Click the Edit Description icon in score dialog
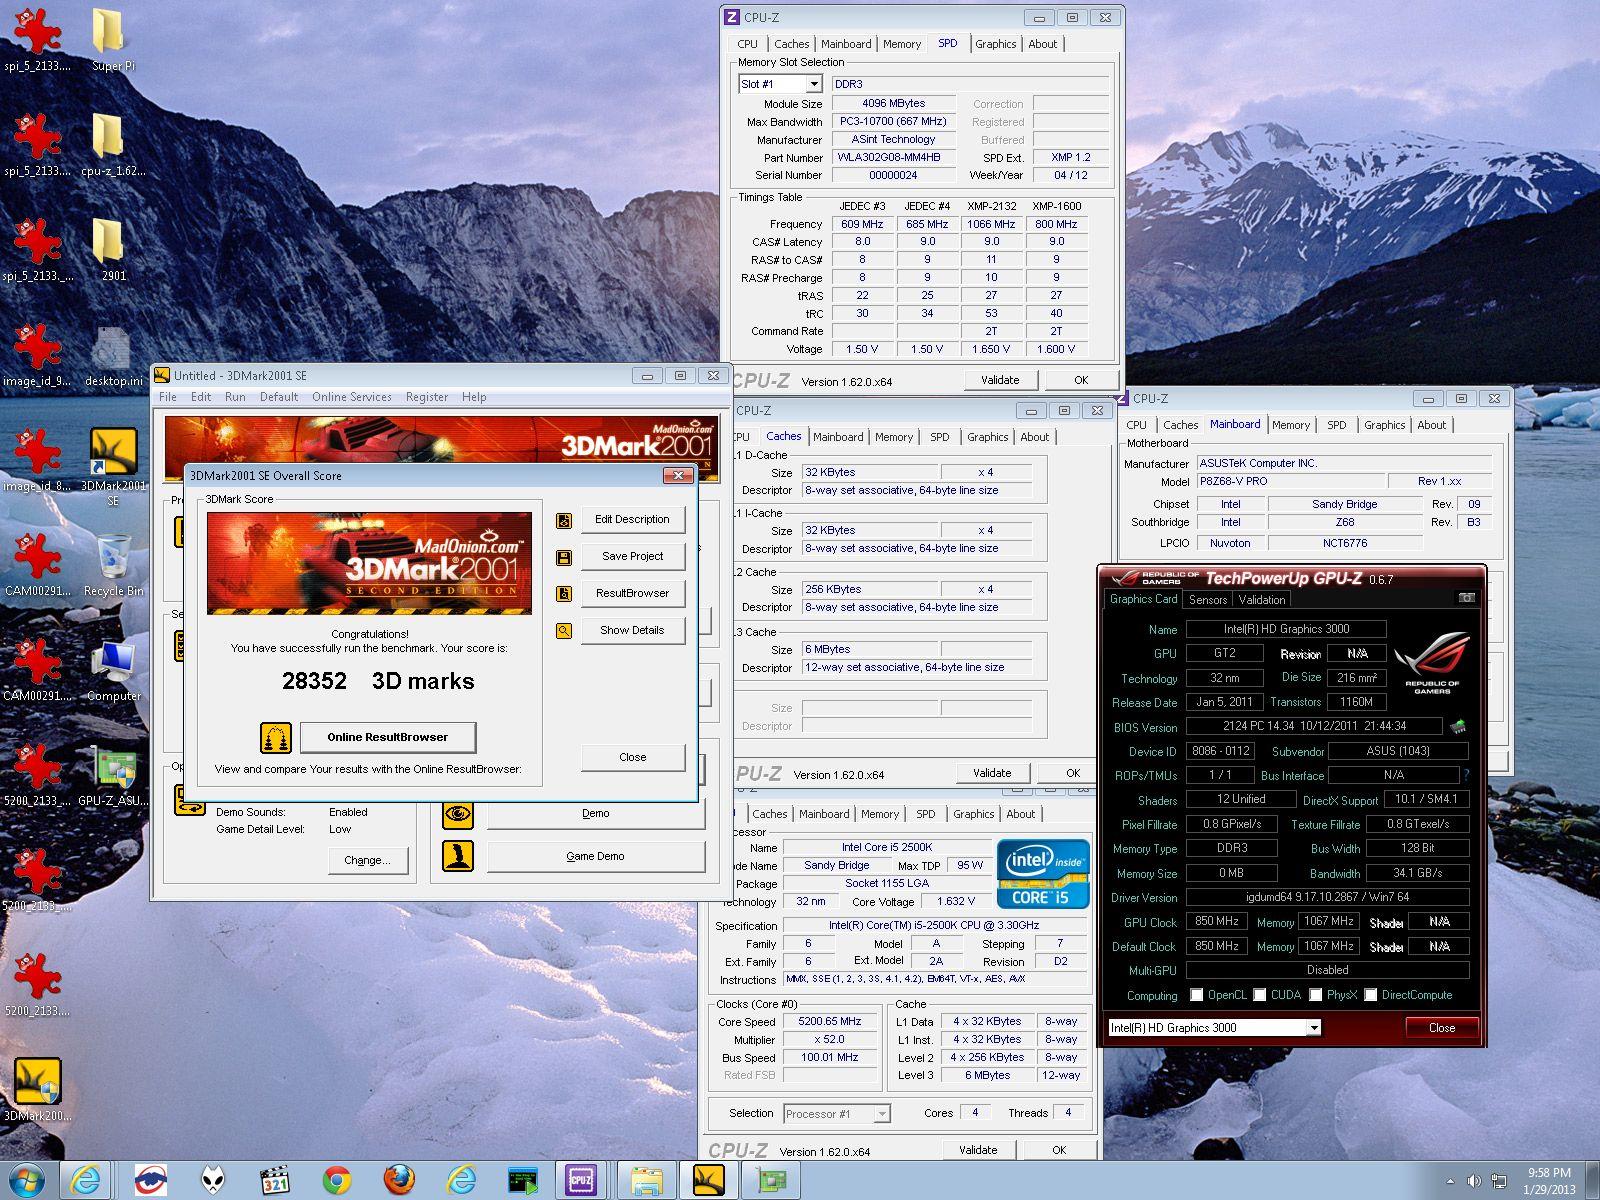The image size is (1600, 1200). [x=564, y=520]
